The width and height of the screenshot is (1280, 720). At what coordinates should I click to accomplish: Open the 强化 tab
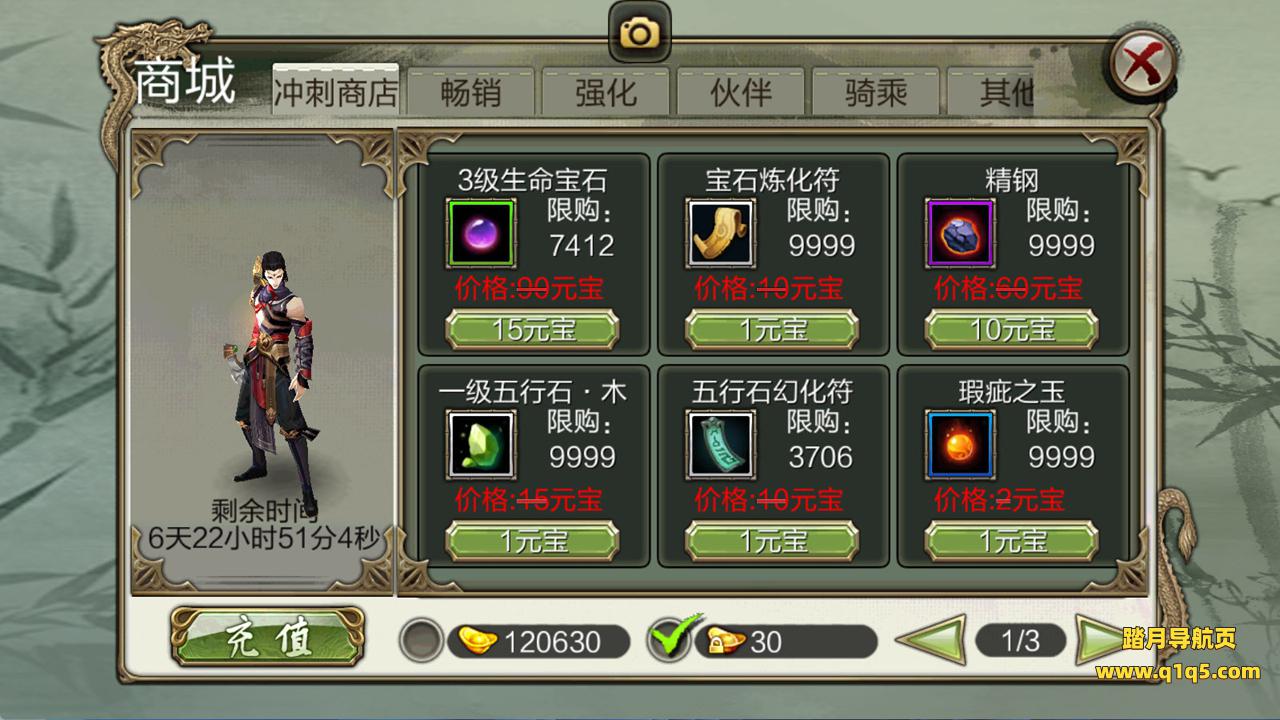606,93
